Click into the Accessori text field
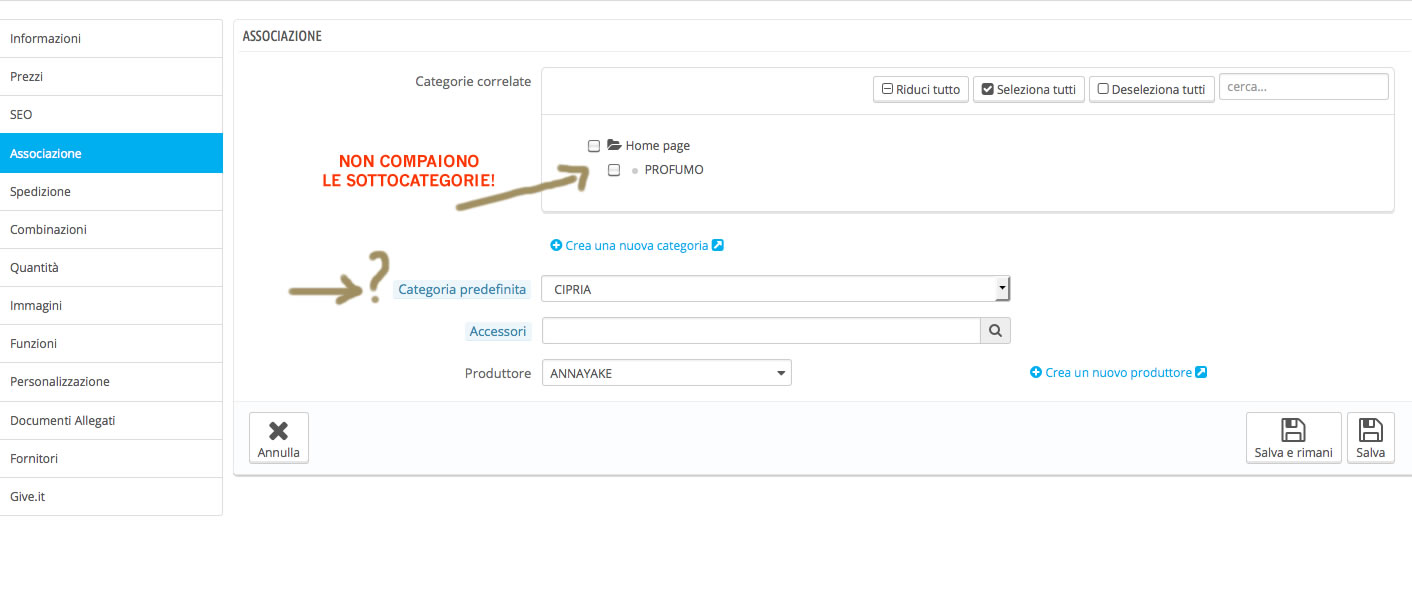This screenshot has height=593, width=1412. (761, 330)
